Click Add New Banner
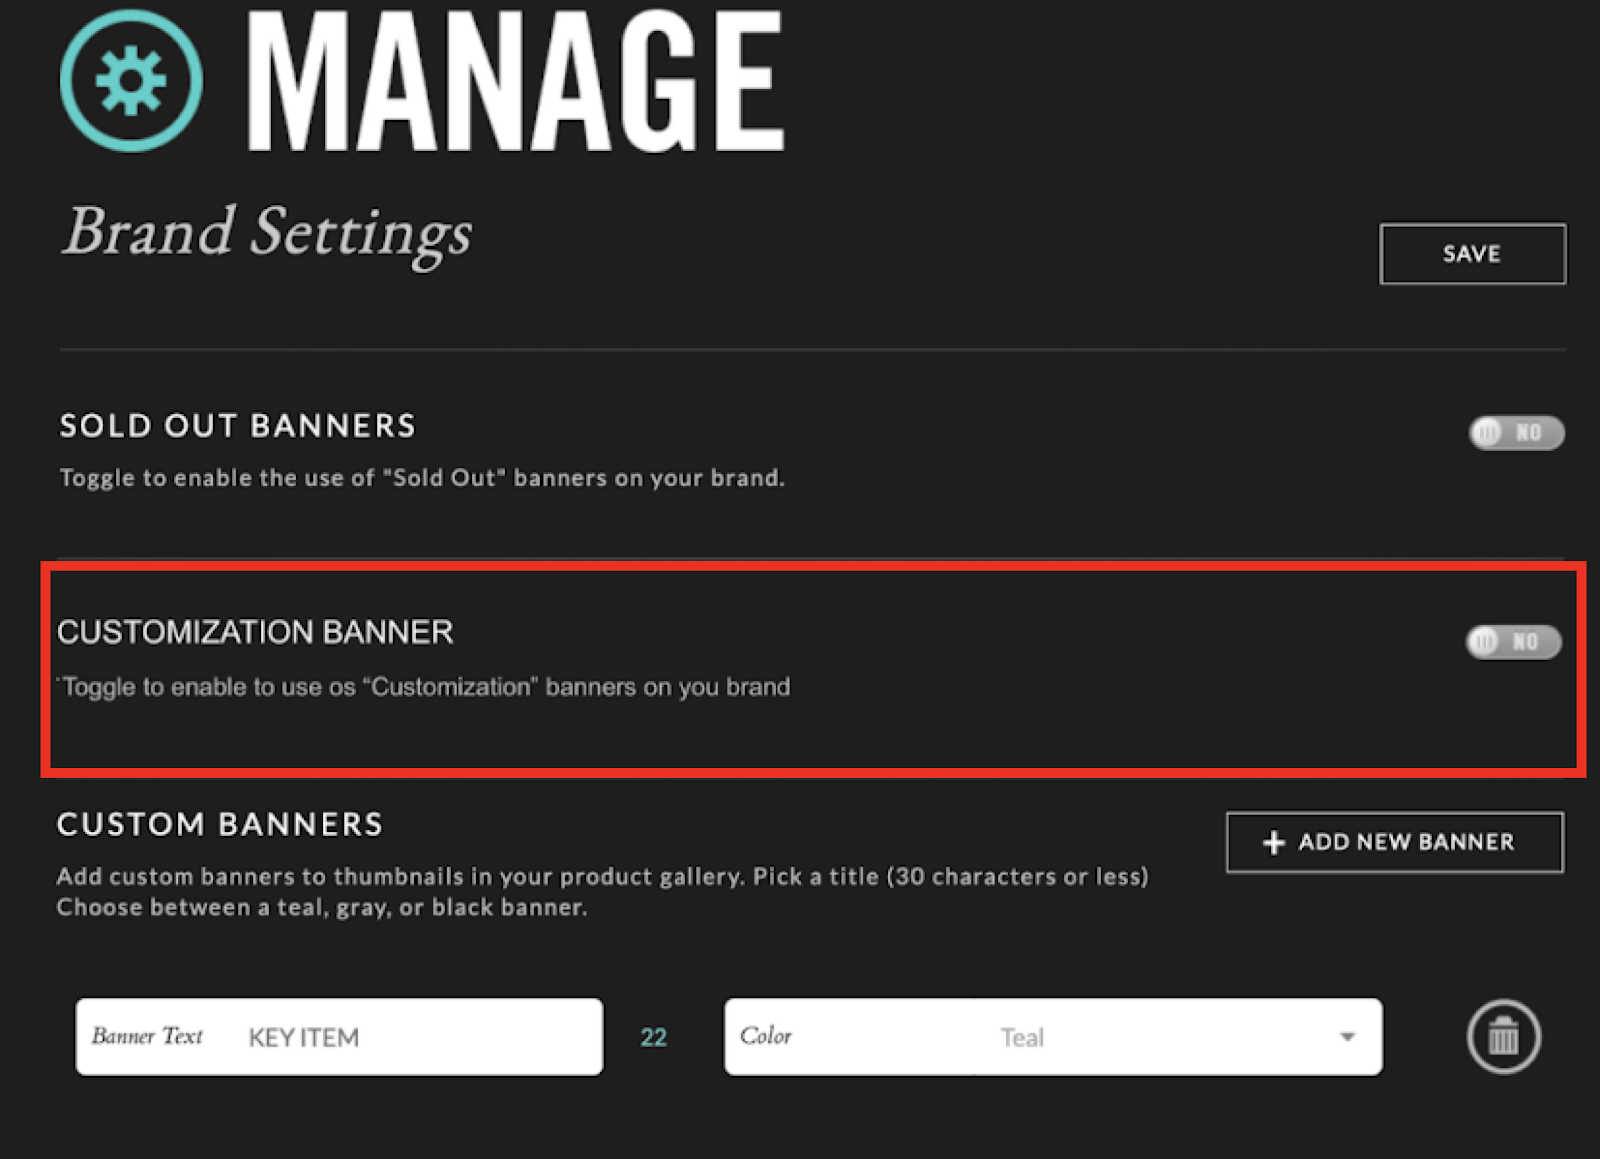The height and width of the screenshot is (1159, 1600). pyautogui.click(x=1394, y=843)
